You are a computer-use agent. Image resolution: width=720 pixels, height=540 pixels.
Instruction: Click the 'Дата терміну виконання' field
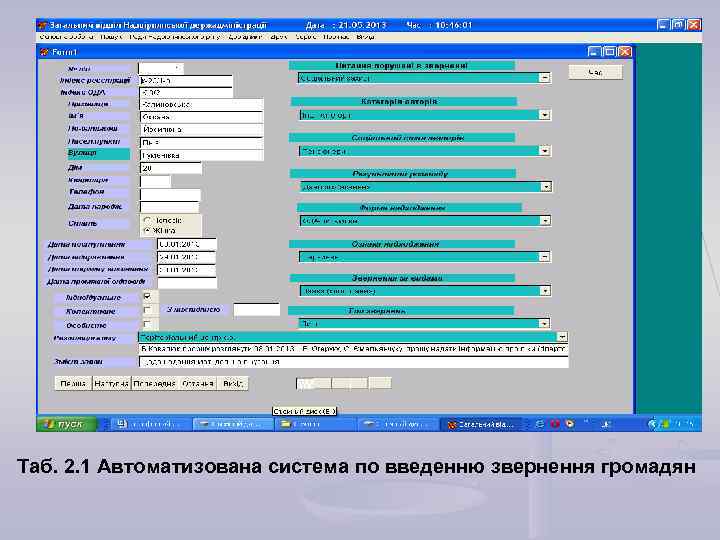[187, 270]
